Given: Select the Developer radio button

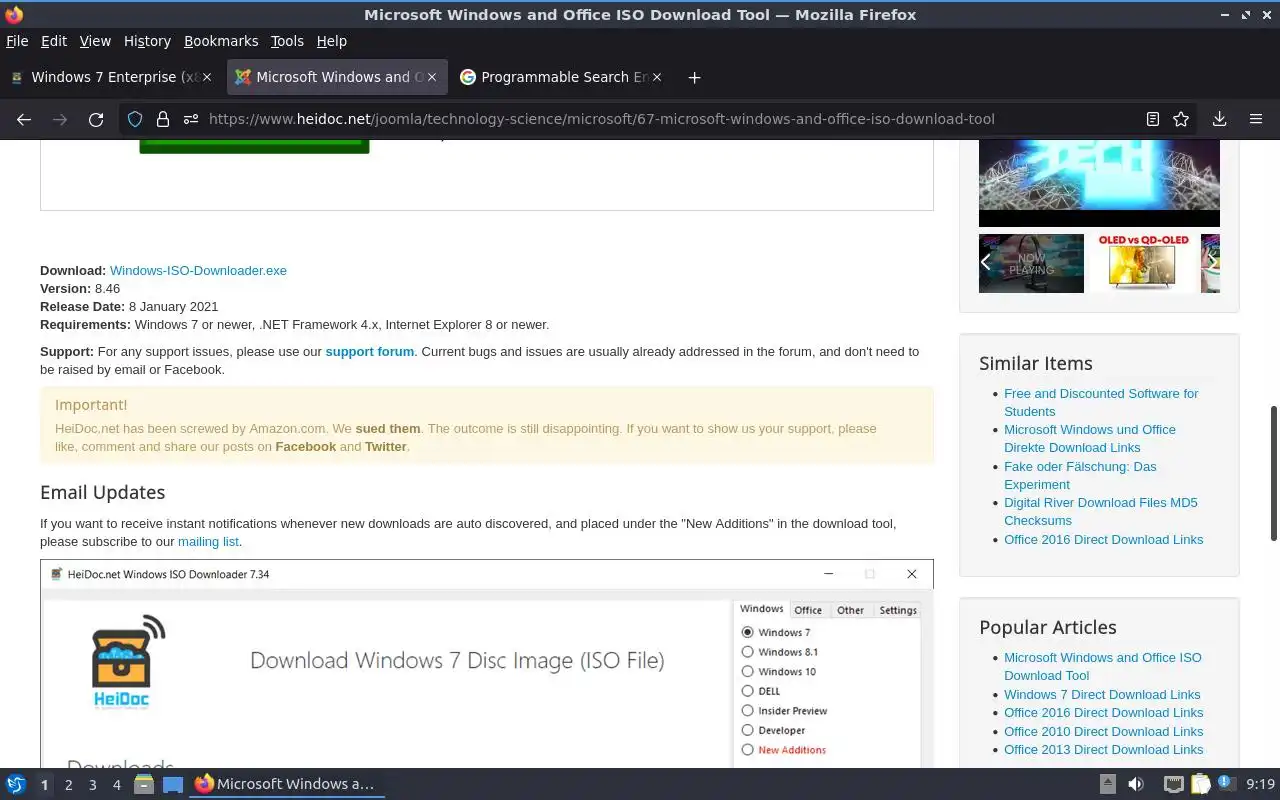Looking at the screenshot, I should 747,730.
